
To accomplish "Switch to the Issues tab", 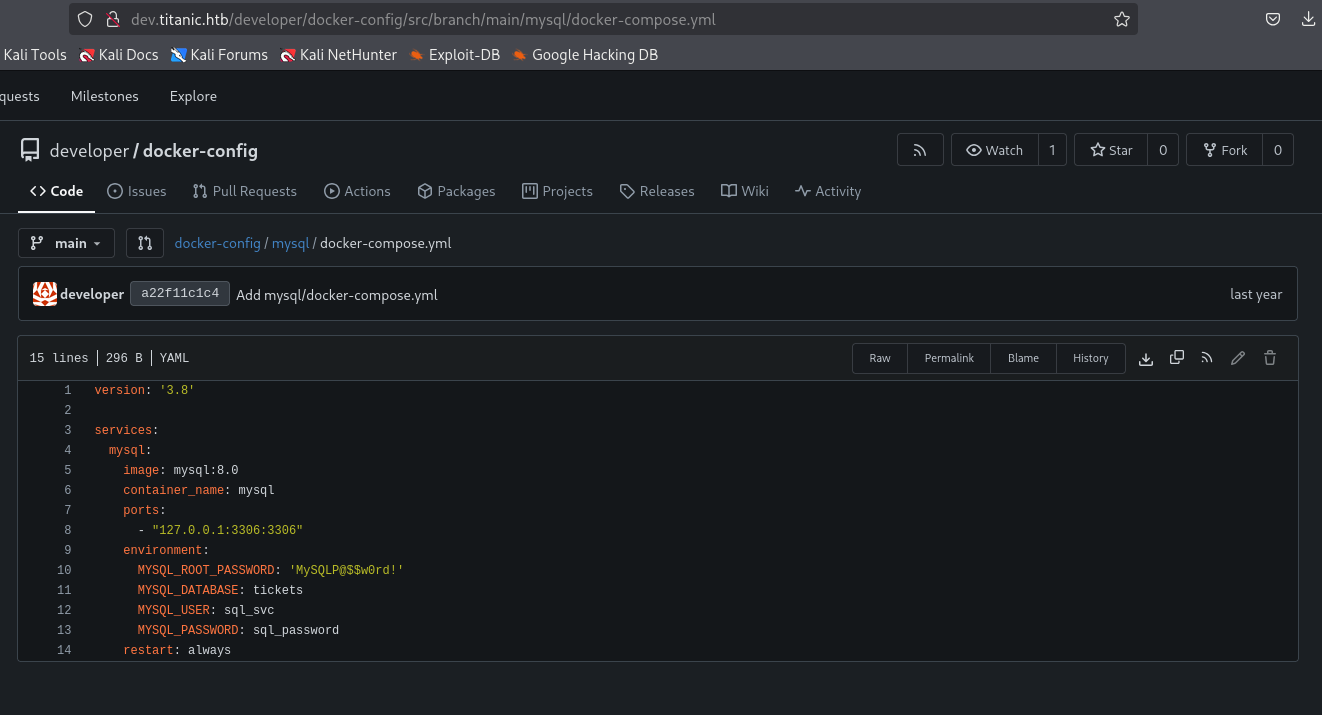I will point(137,191).
